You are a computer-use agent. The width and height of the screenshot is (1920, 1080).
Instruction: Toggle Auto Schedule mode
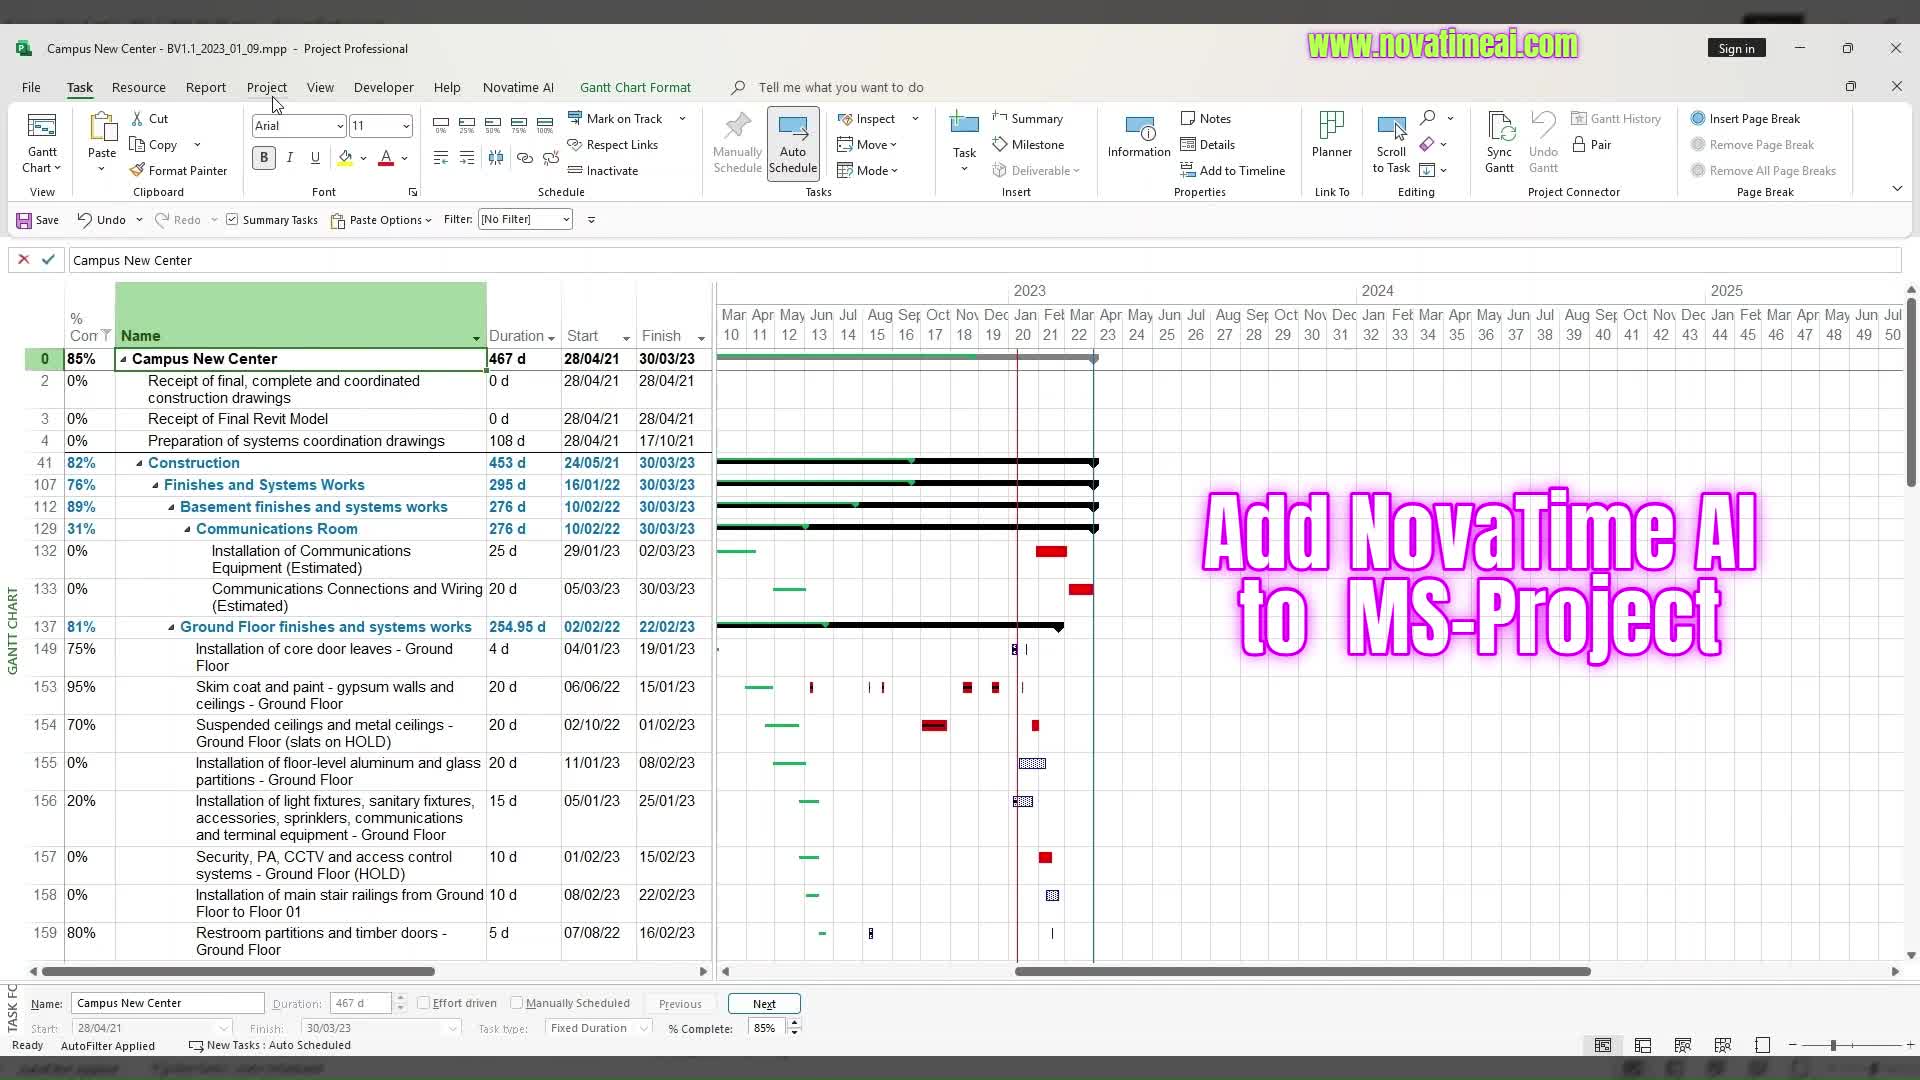[793, 143]
